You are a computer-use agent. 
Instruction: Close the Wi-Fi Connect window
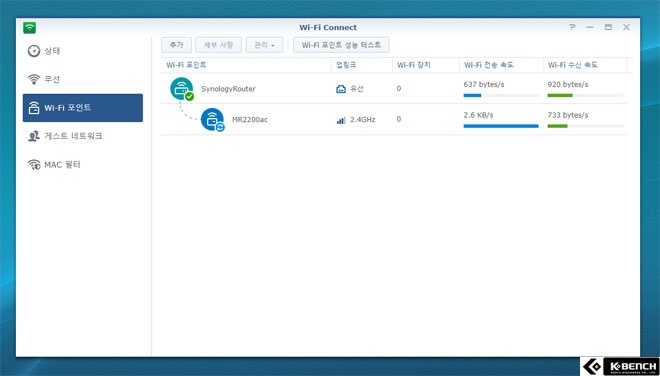tap(626, 27)
